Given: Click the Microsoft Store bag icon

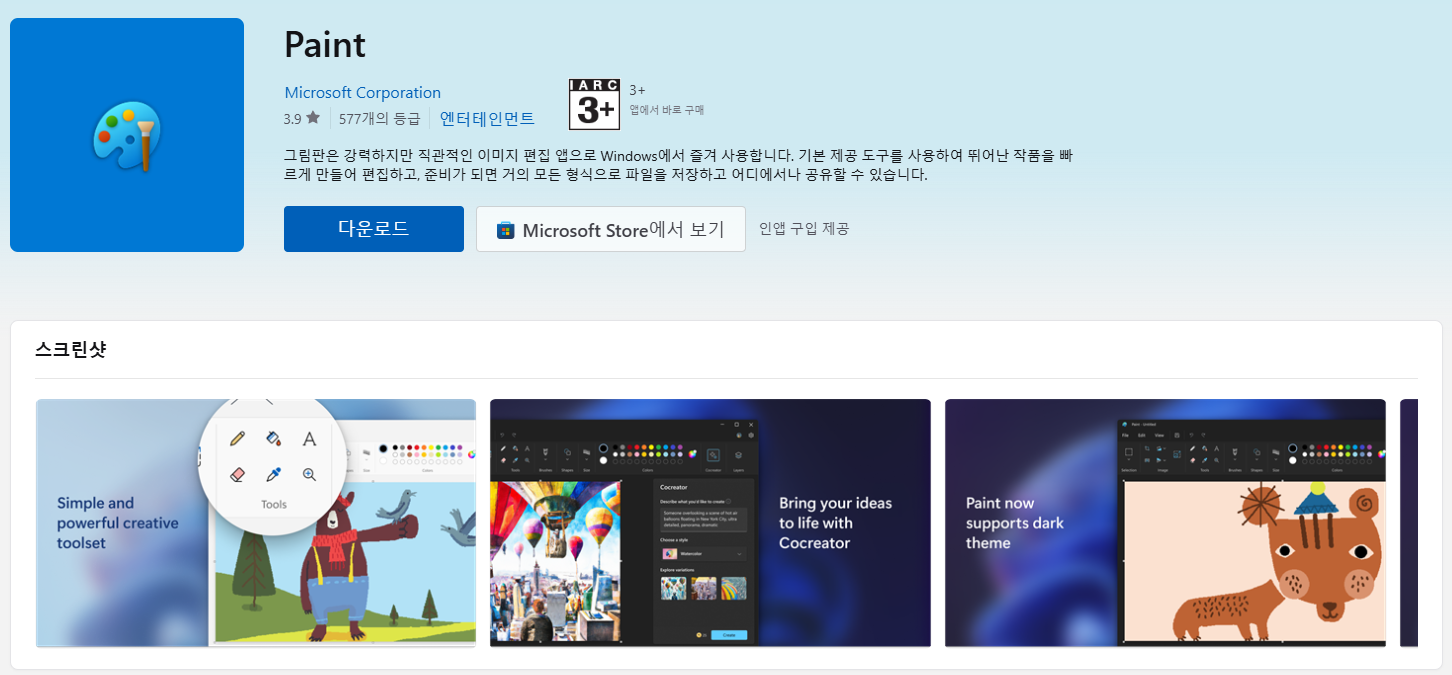Looking at the screenshot, I should click(506, 231).
